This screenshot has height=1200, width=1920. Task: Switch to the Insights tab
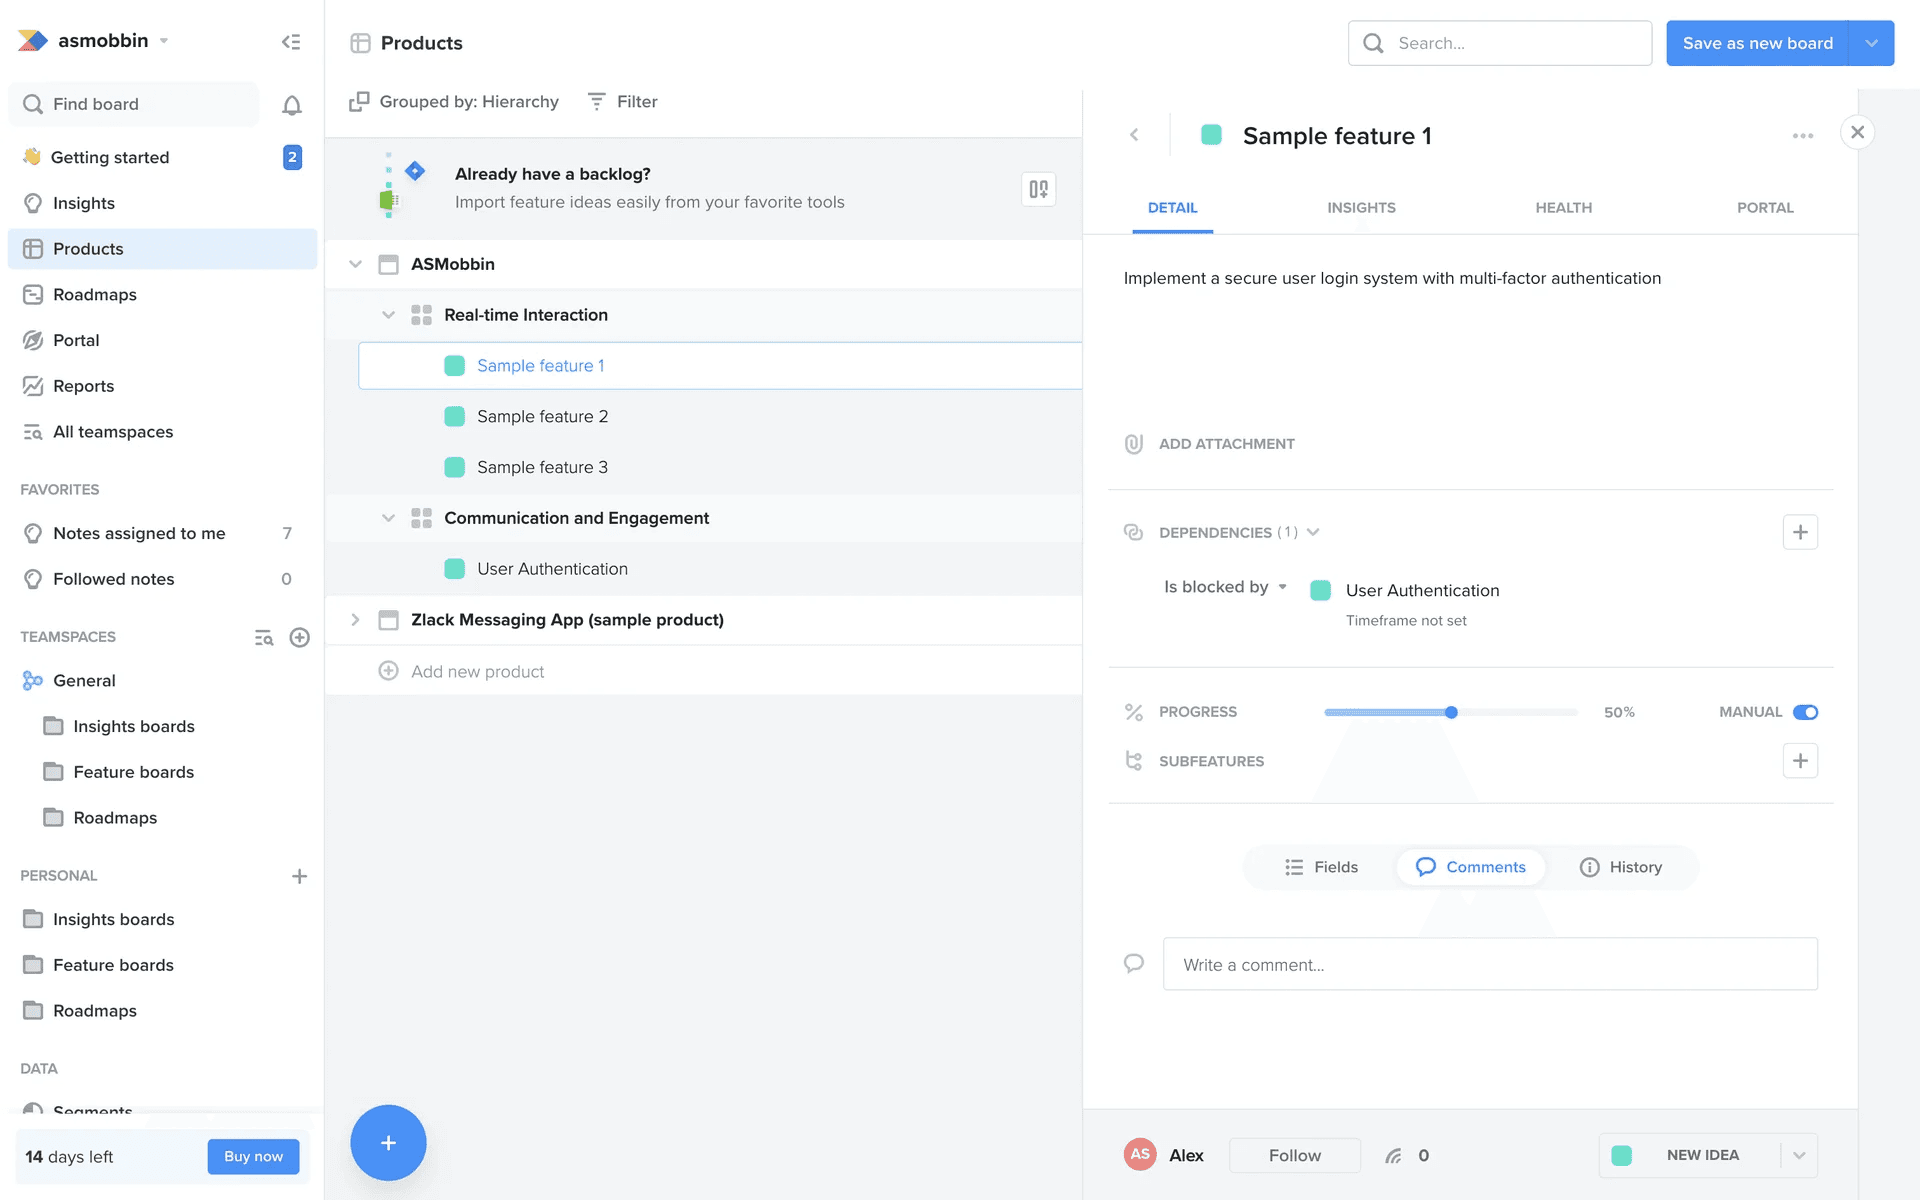[1361, 208]
